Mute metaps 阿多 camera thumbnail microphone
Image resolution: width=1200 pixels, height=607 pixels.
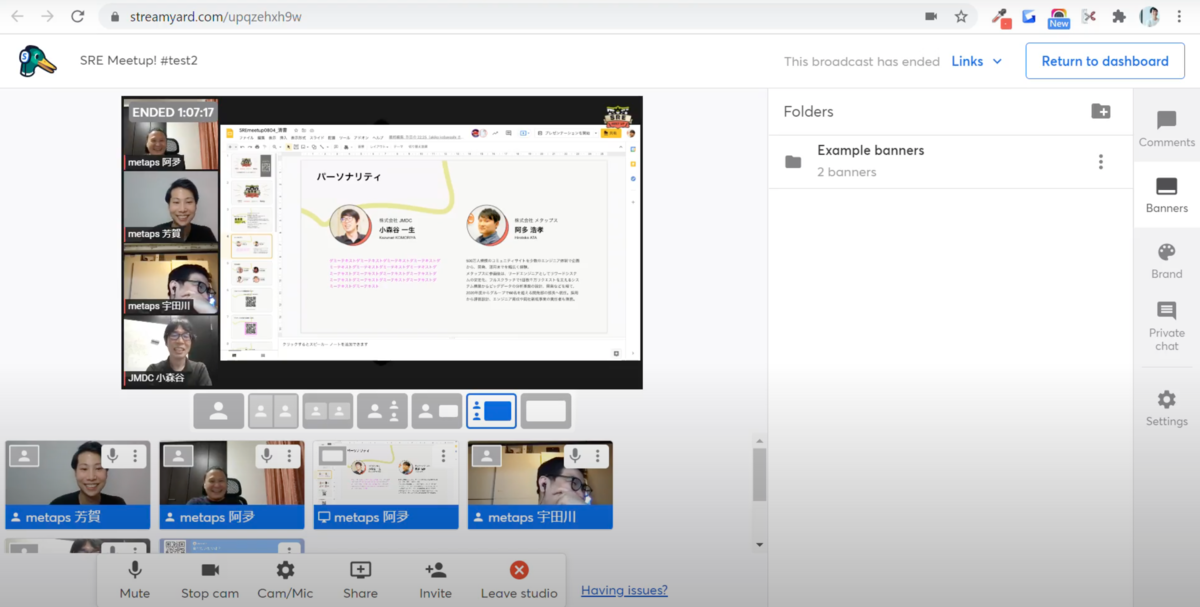coord(267,456)
